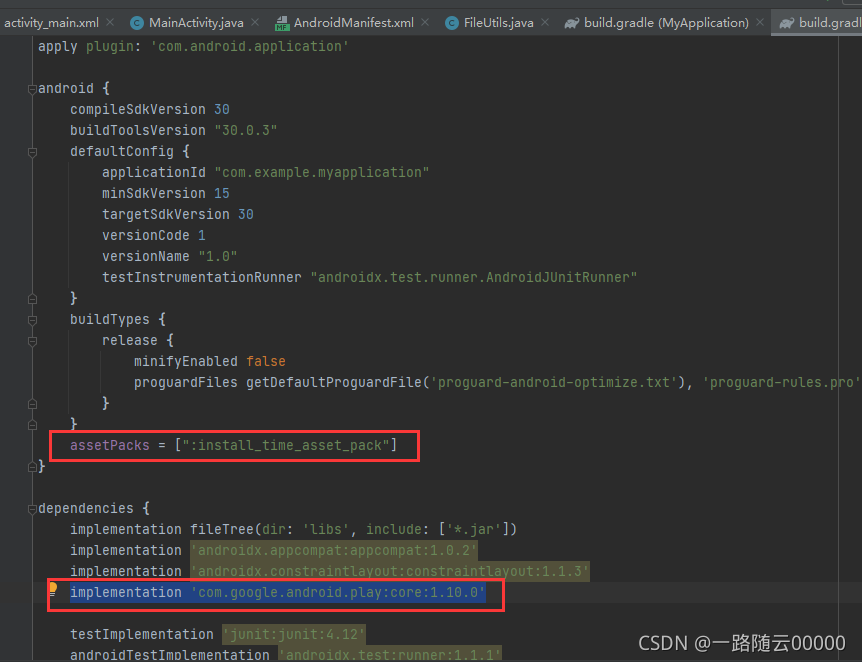
Task: Close the activity_main.xml tab
Action: pos(110,23)
